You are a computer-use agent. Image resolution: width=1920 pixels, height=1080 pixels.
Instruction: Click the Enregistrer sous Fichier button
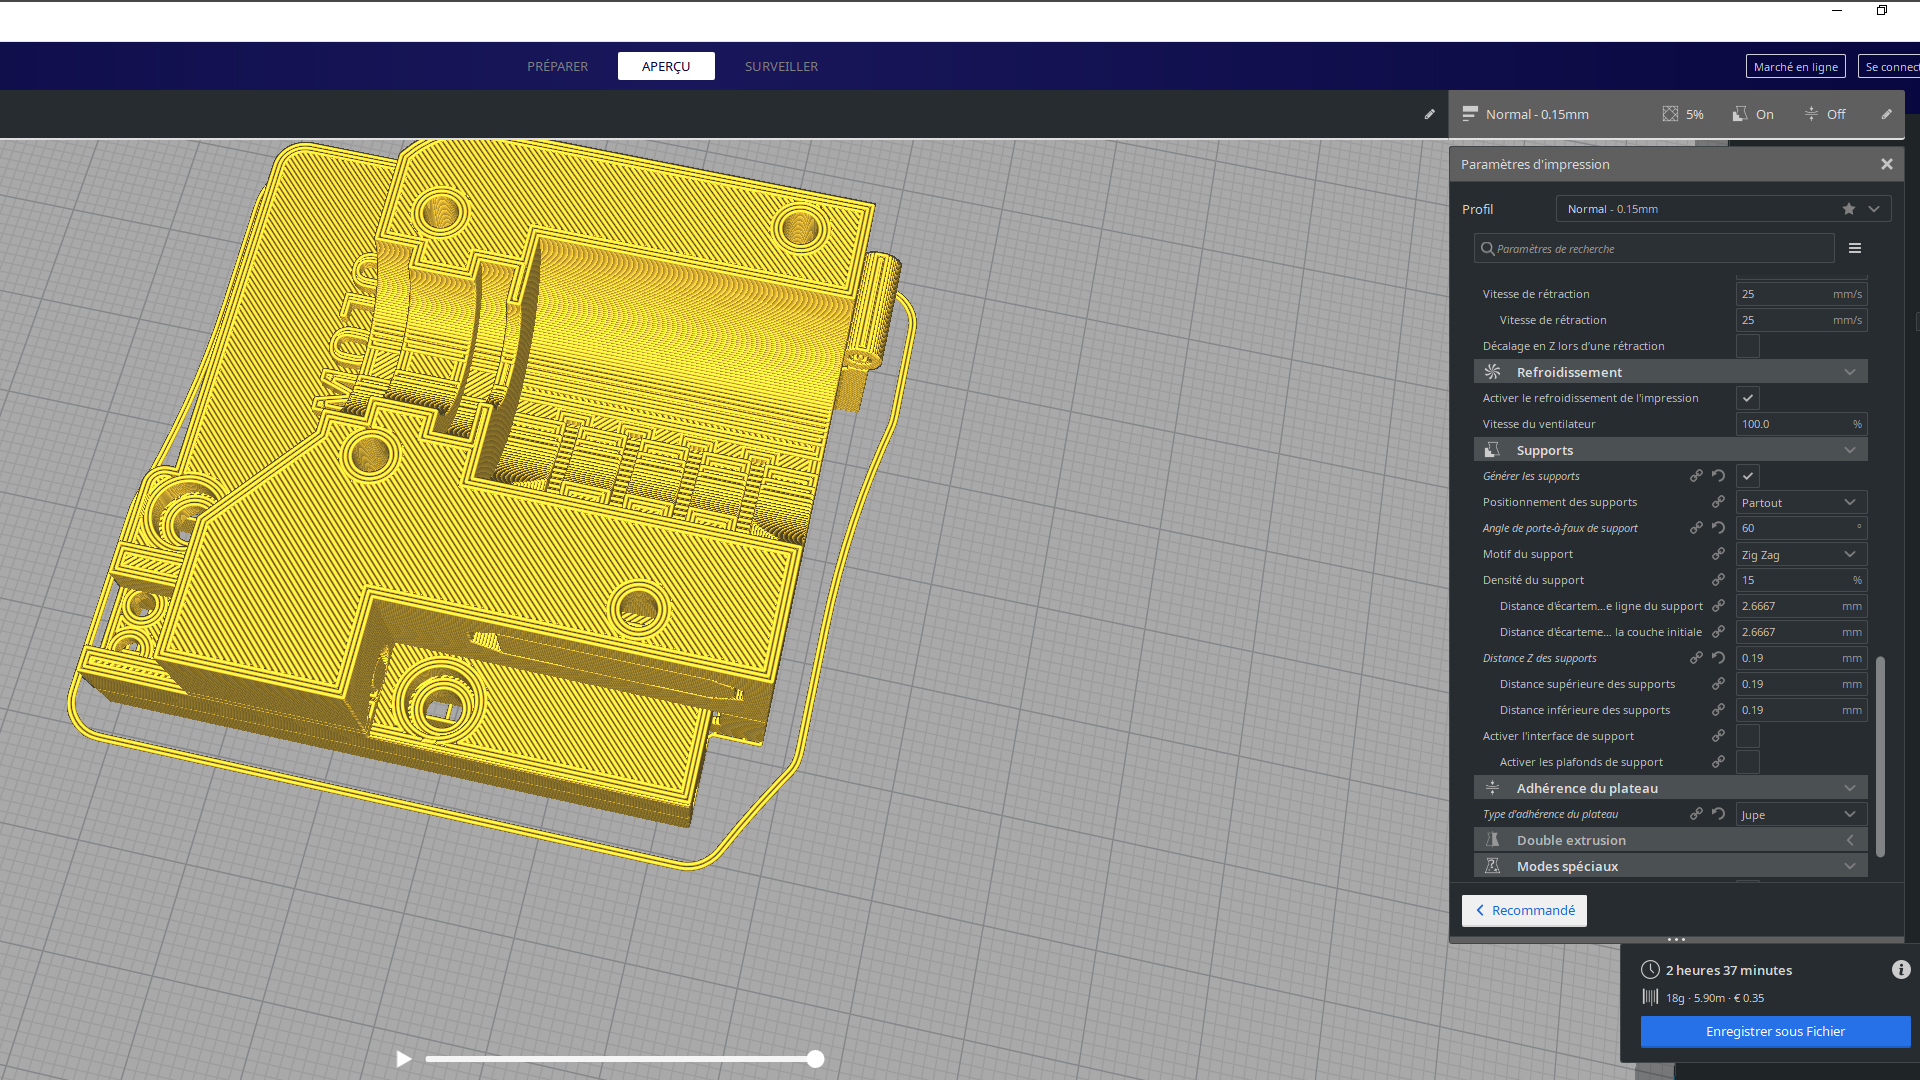1775,1031
